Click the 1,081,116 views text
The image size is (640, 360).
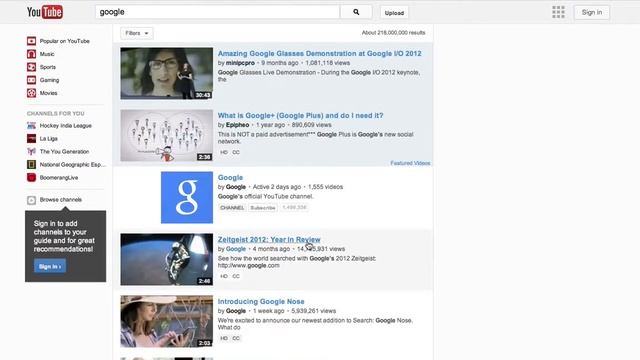tap(328, 63)
